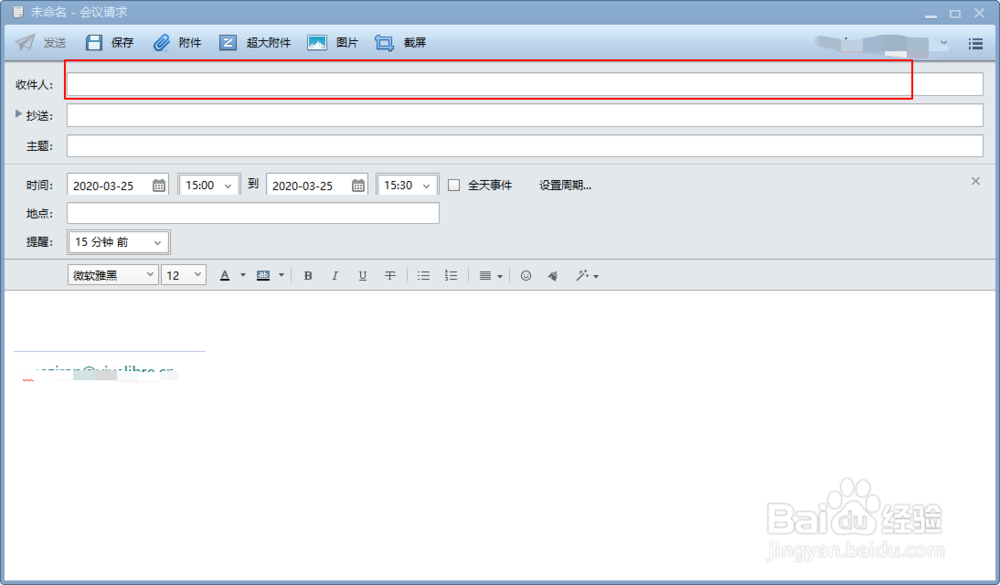Toggle underline formatting

click(362, 275)
